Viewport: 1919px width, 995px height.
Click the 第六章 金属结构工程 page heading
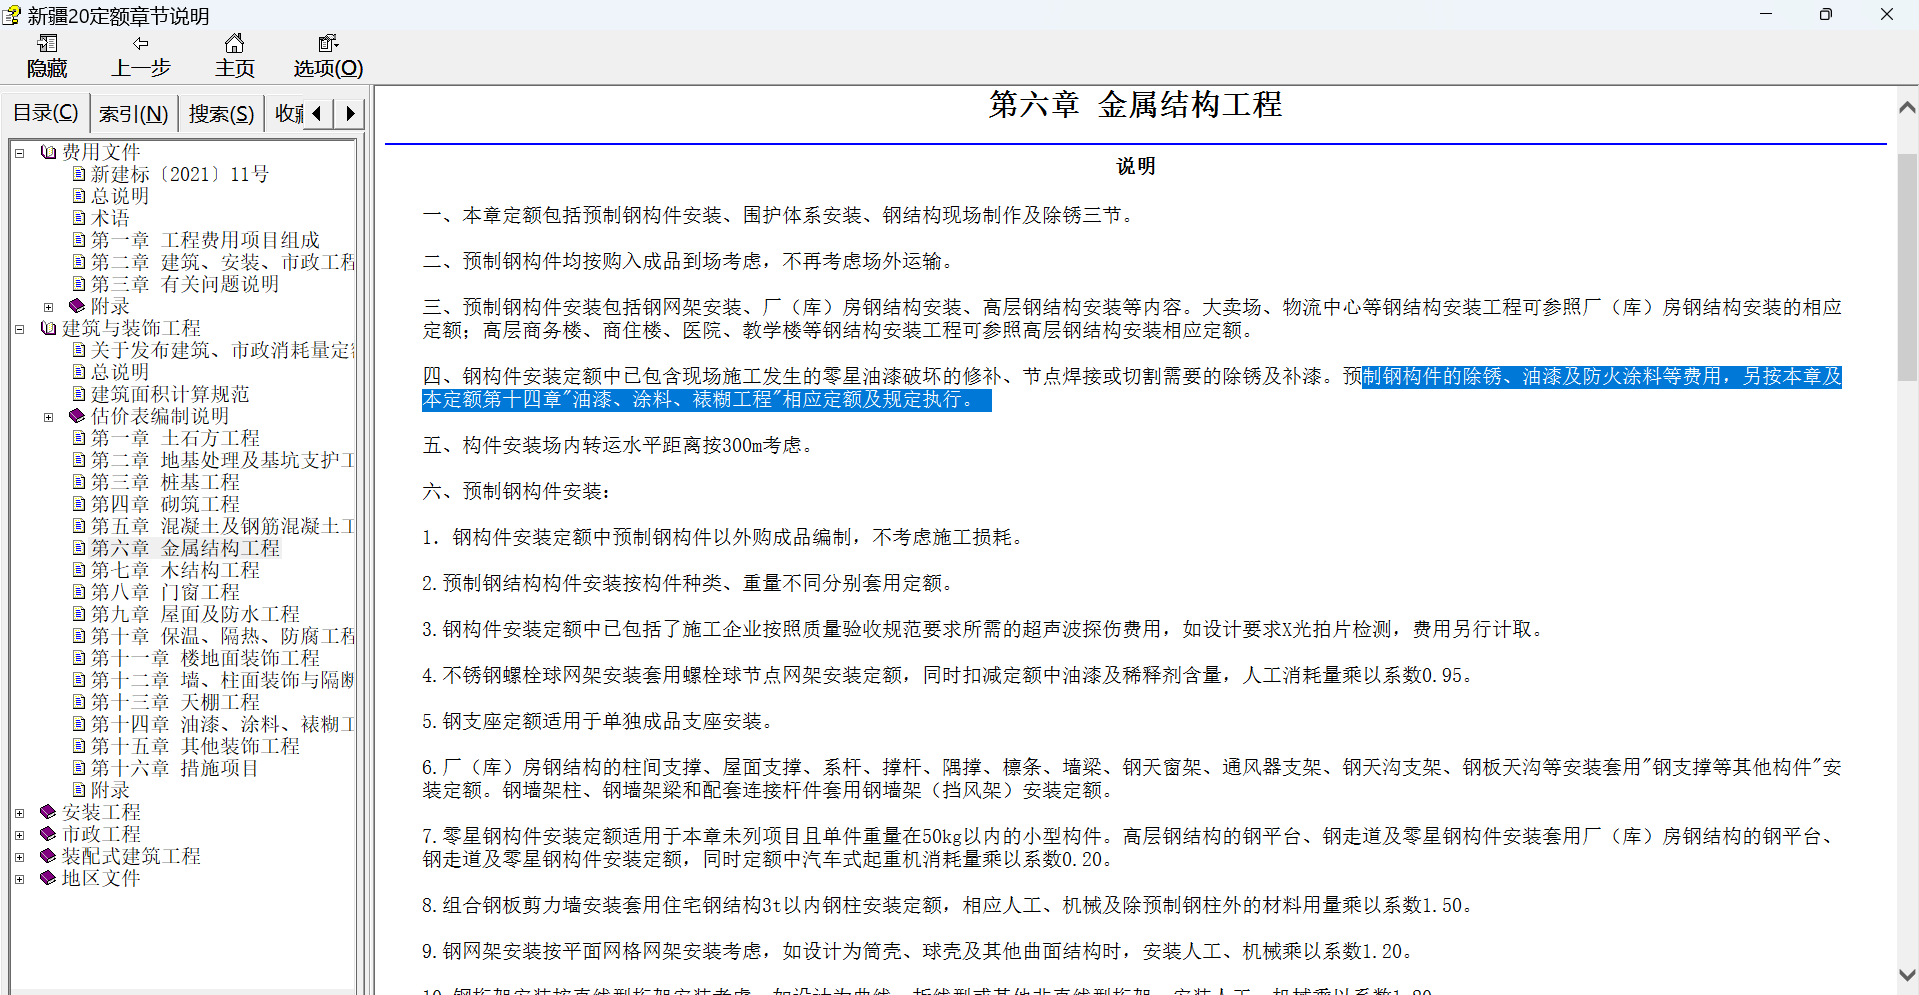point(1135,105)
